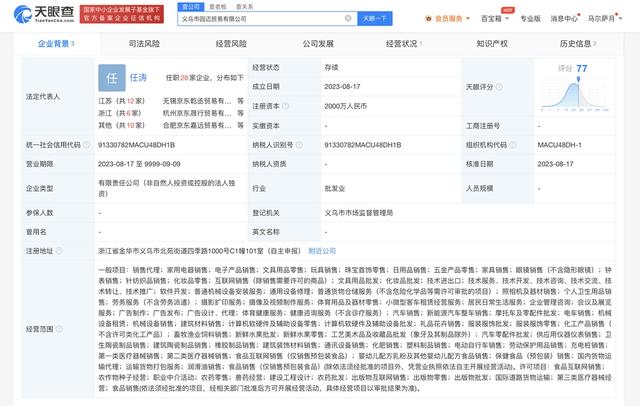Switch to the 公司发展 tab
Image resolution: width=640 pixels, height=406 pixels.
pyautogui.click(x=318, y=44)
